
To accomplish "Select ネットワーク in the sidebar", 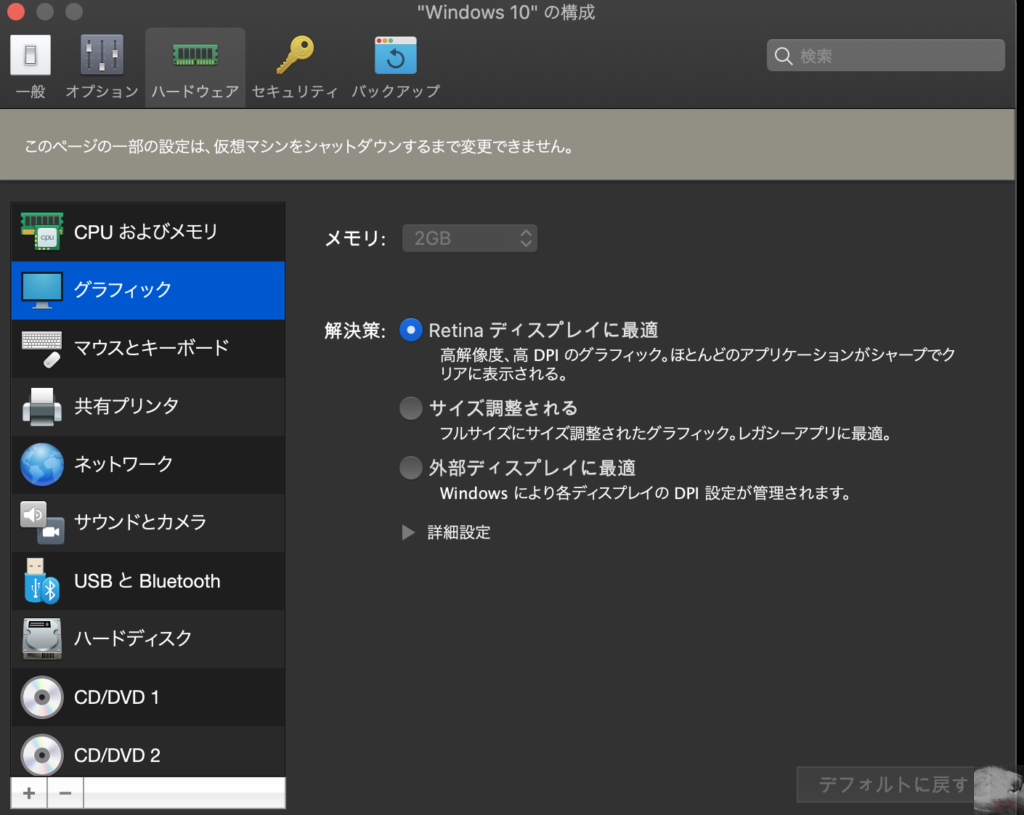I will 148,464.
